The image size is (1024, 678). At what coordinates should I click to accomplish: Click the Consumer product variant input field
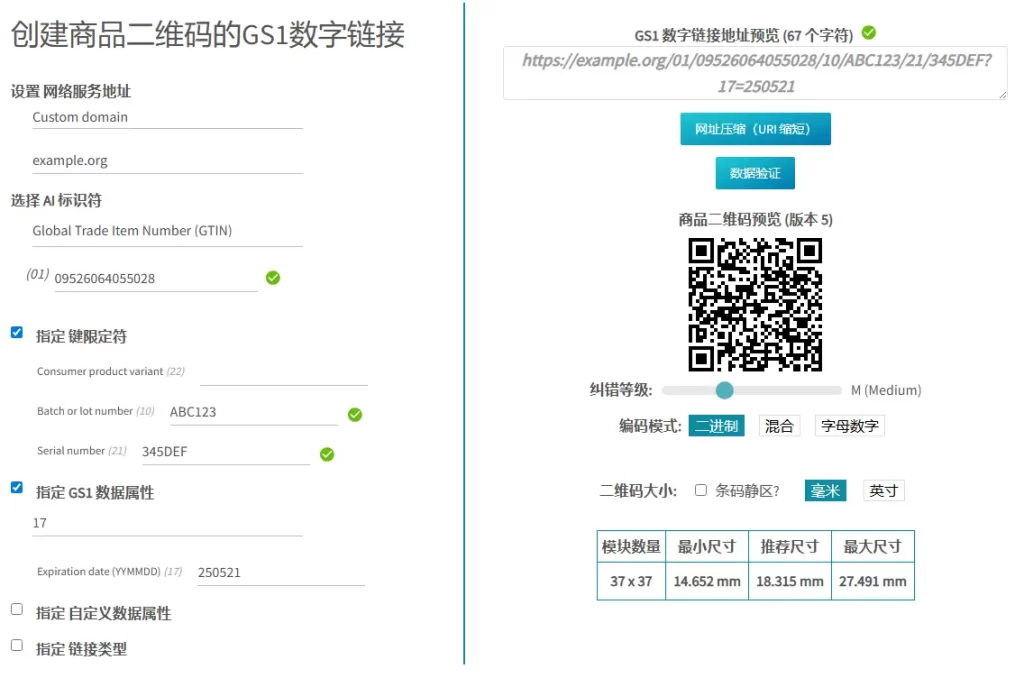284,372
